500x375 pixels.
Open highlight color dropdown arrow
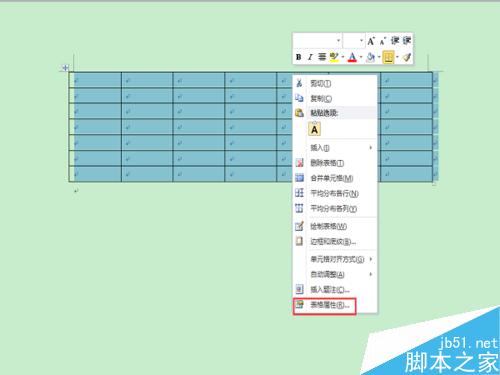pyautogui.click(x=343, y=57)
